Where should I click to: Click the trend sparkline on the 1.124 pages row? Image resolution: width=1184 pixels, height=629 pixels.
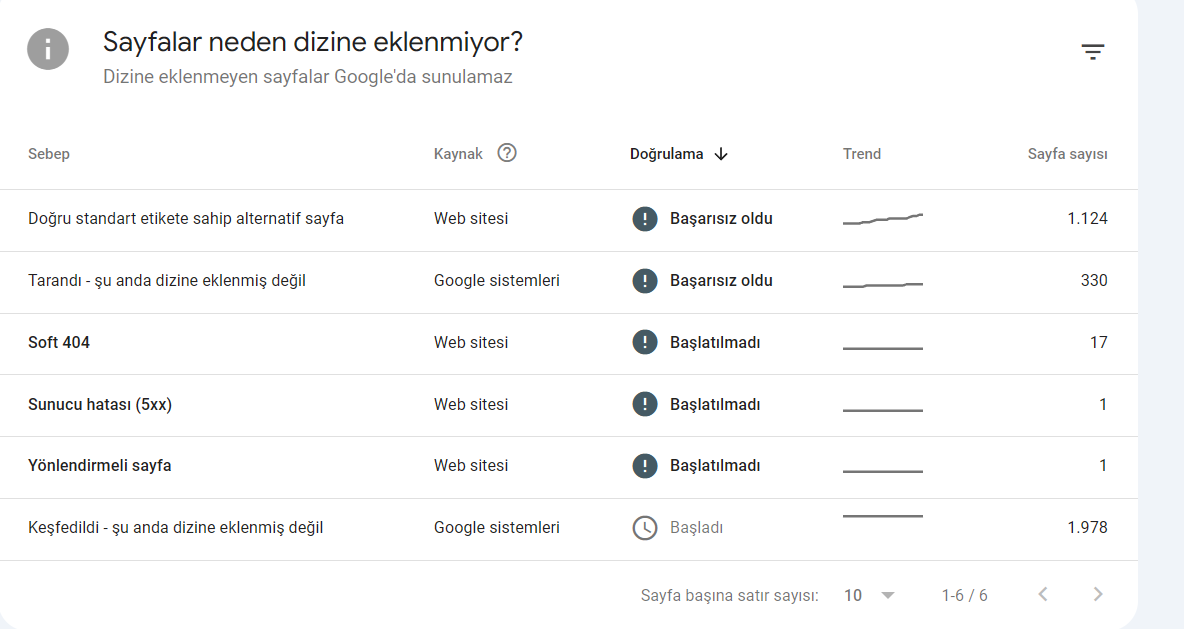pos(883,219)
